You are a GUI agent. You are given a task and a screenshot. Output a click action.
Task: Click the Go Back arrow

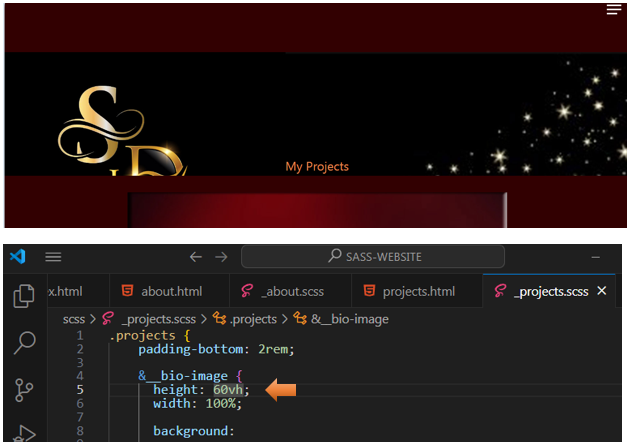click(196, 257)
